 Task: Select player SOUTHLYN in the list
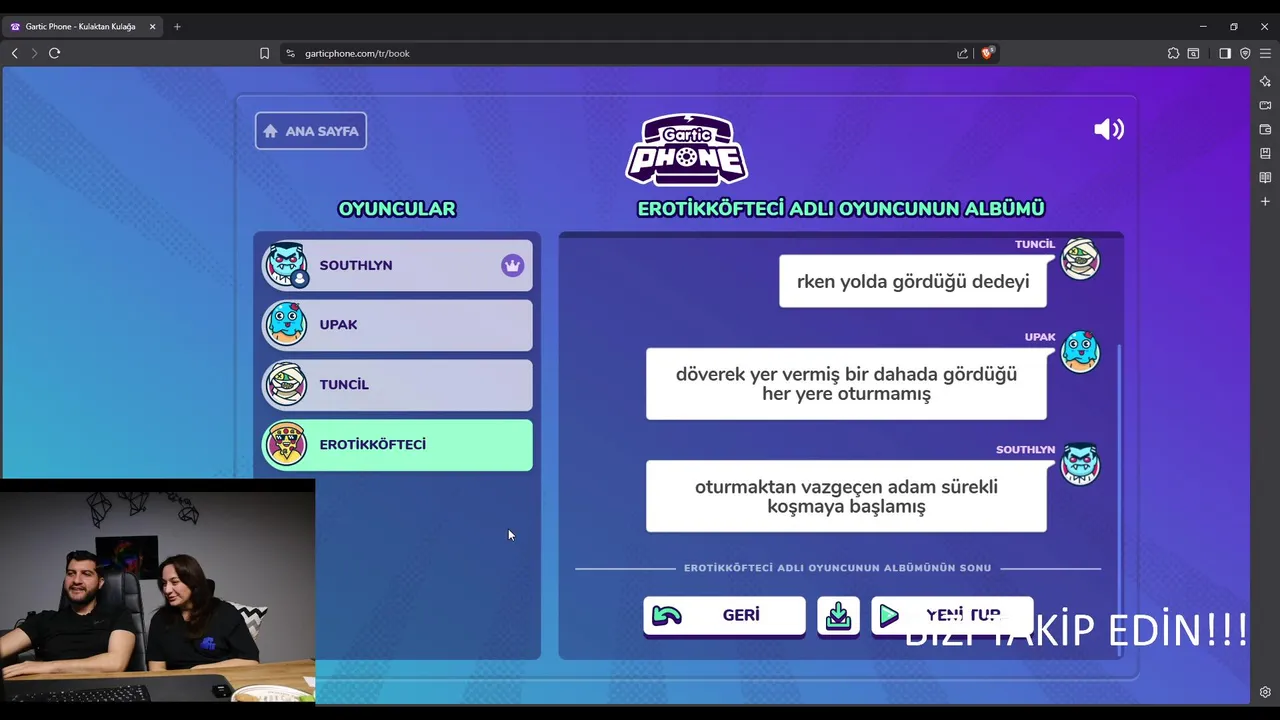[x=397, y=265]
